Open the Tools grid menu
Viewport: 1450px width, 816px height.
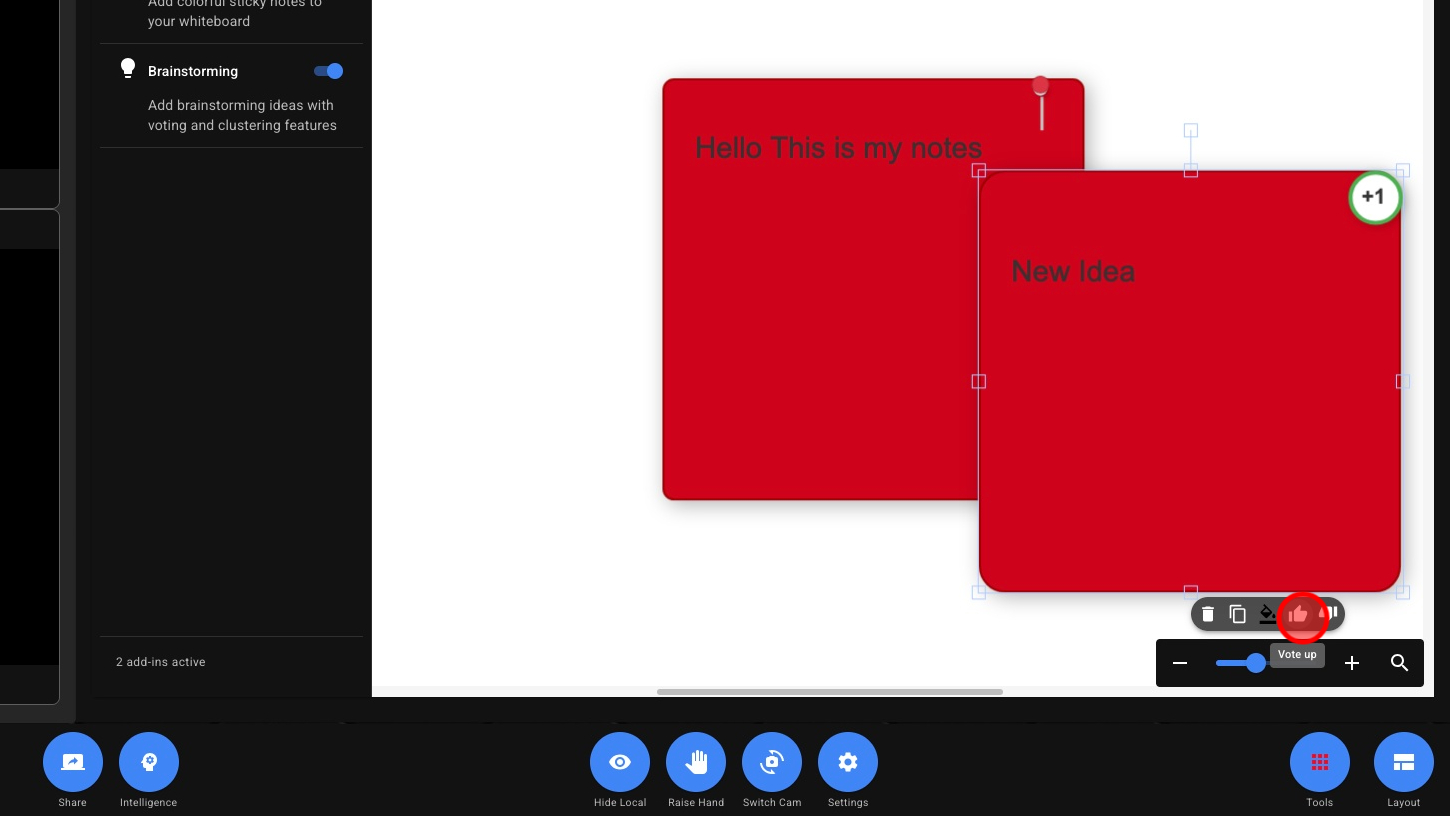click(1320, 762)
